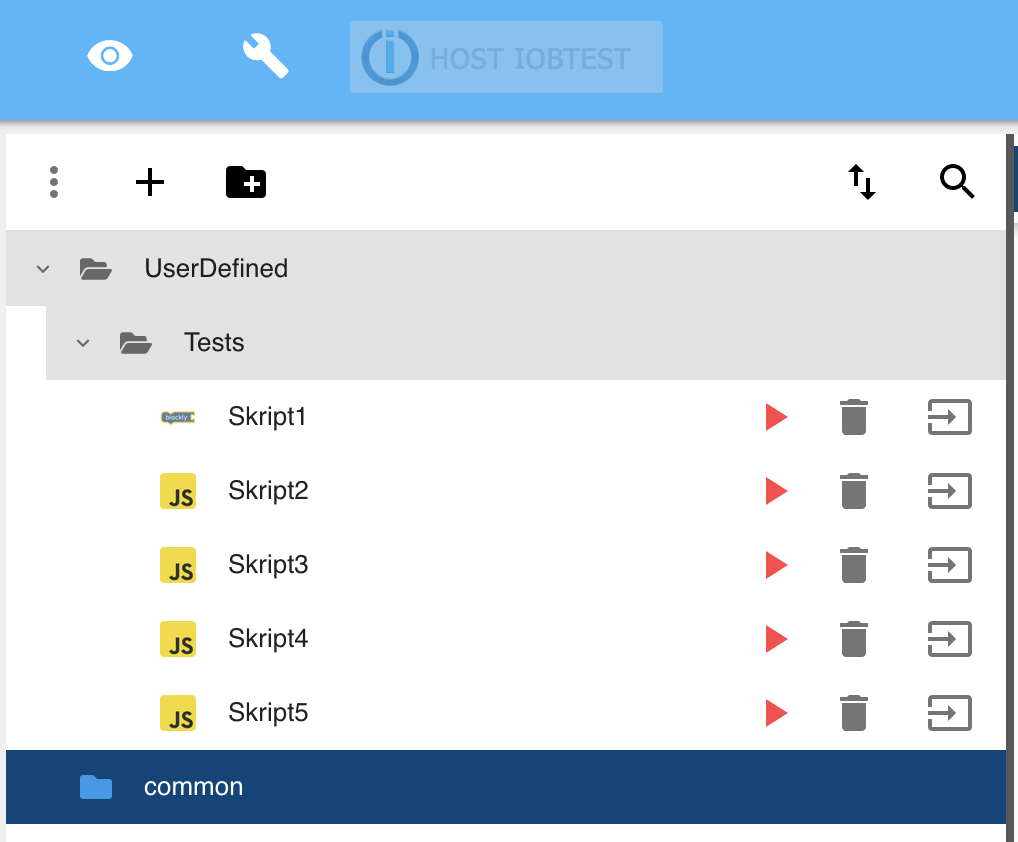
Task: Open the three-dot options menu
Action: point(54,182)
